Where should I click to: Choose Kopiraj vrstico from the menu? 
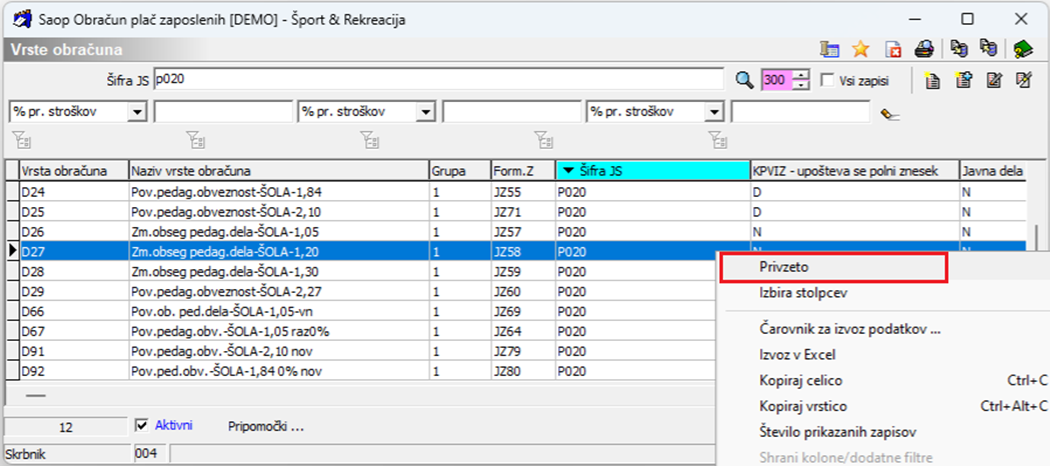coord(804,406)
